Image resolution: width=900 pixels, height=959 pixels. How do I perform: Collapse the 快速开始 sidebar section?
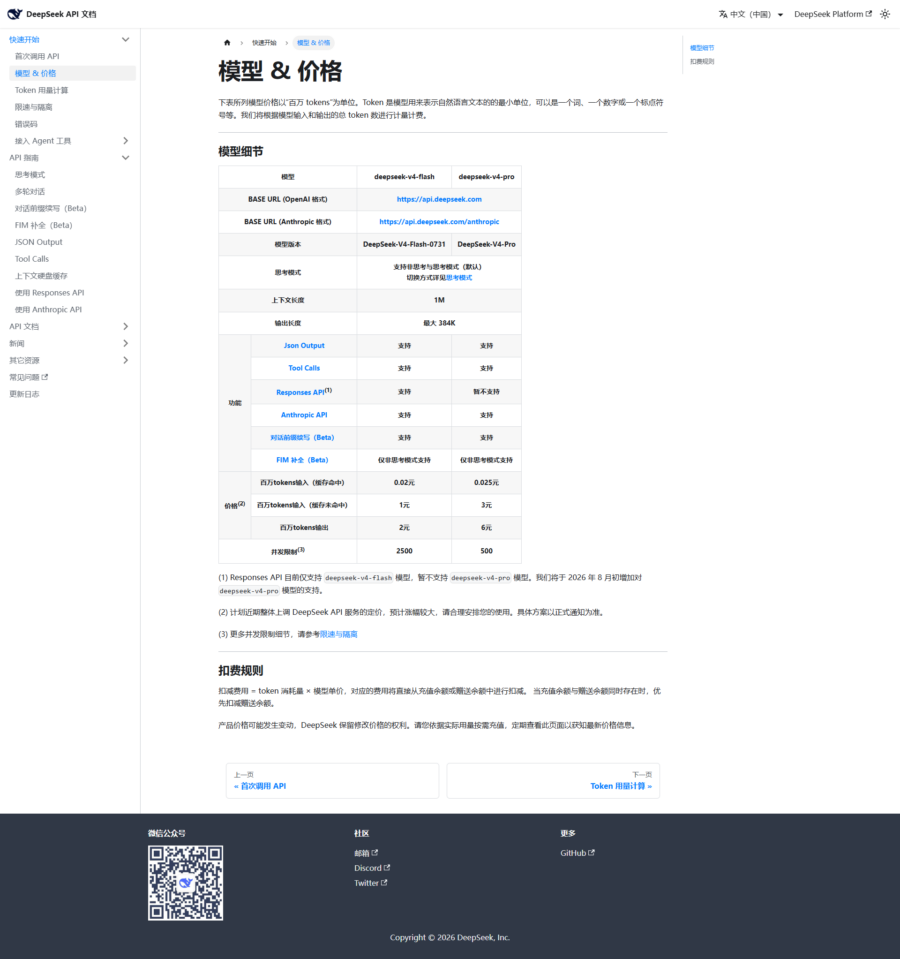[125, 40]
